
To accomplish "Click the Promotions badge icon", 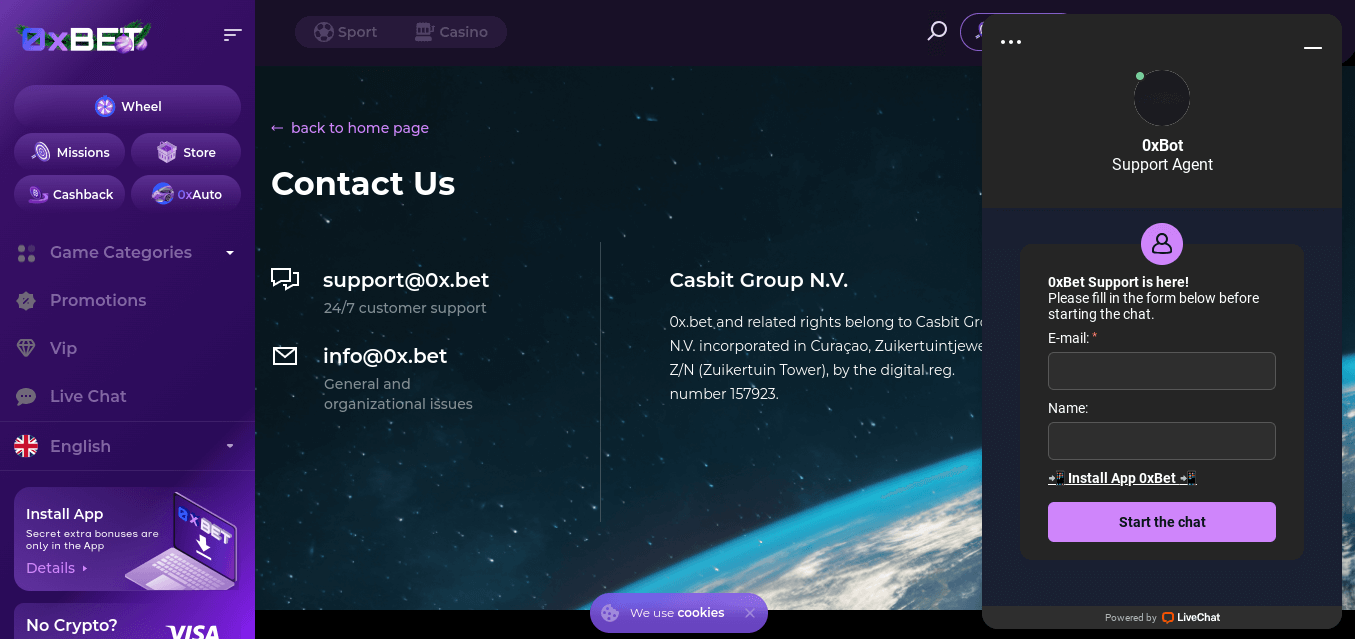I will 27,300.
